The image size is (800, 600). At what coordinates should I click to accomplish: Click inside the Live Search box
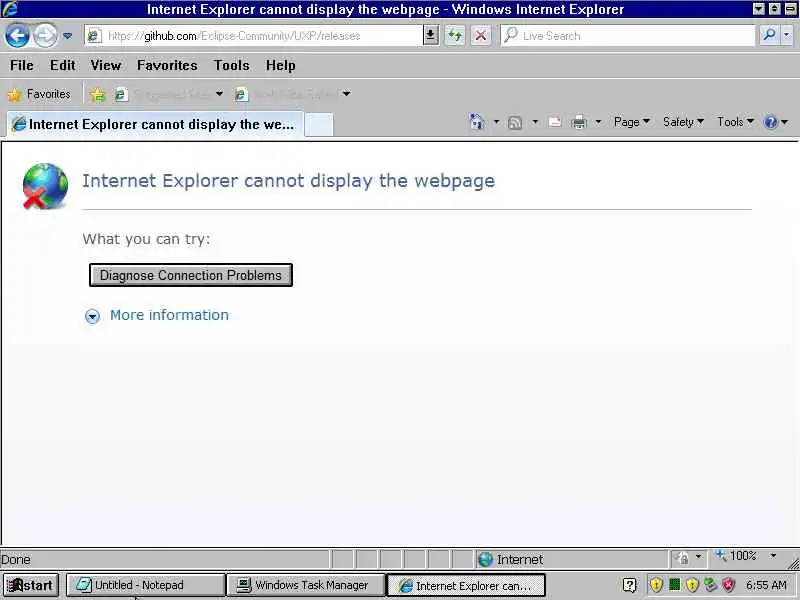(628, 36)
